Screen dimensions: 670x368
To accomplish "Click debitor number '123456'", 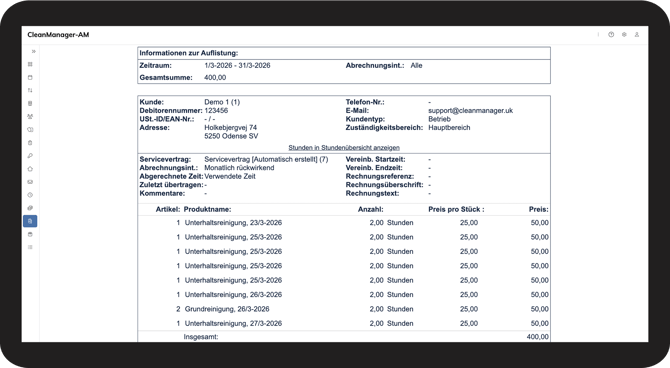I will (x=216, y=111).
